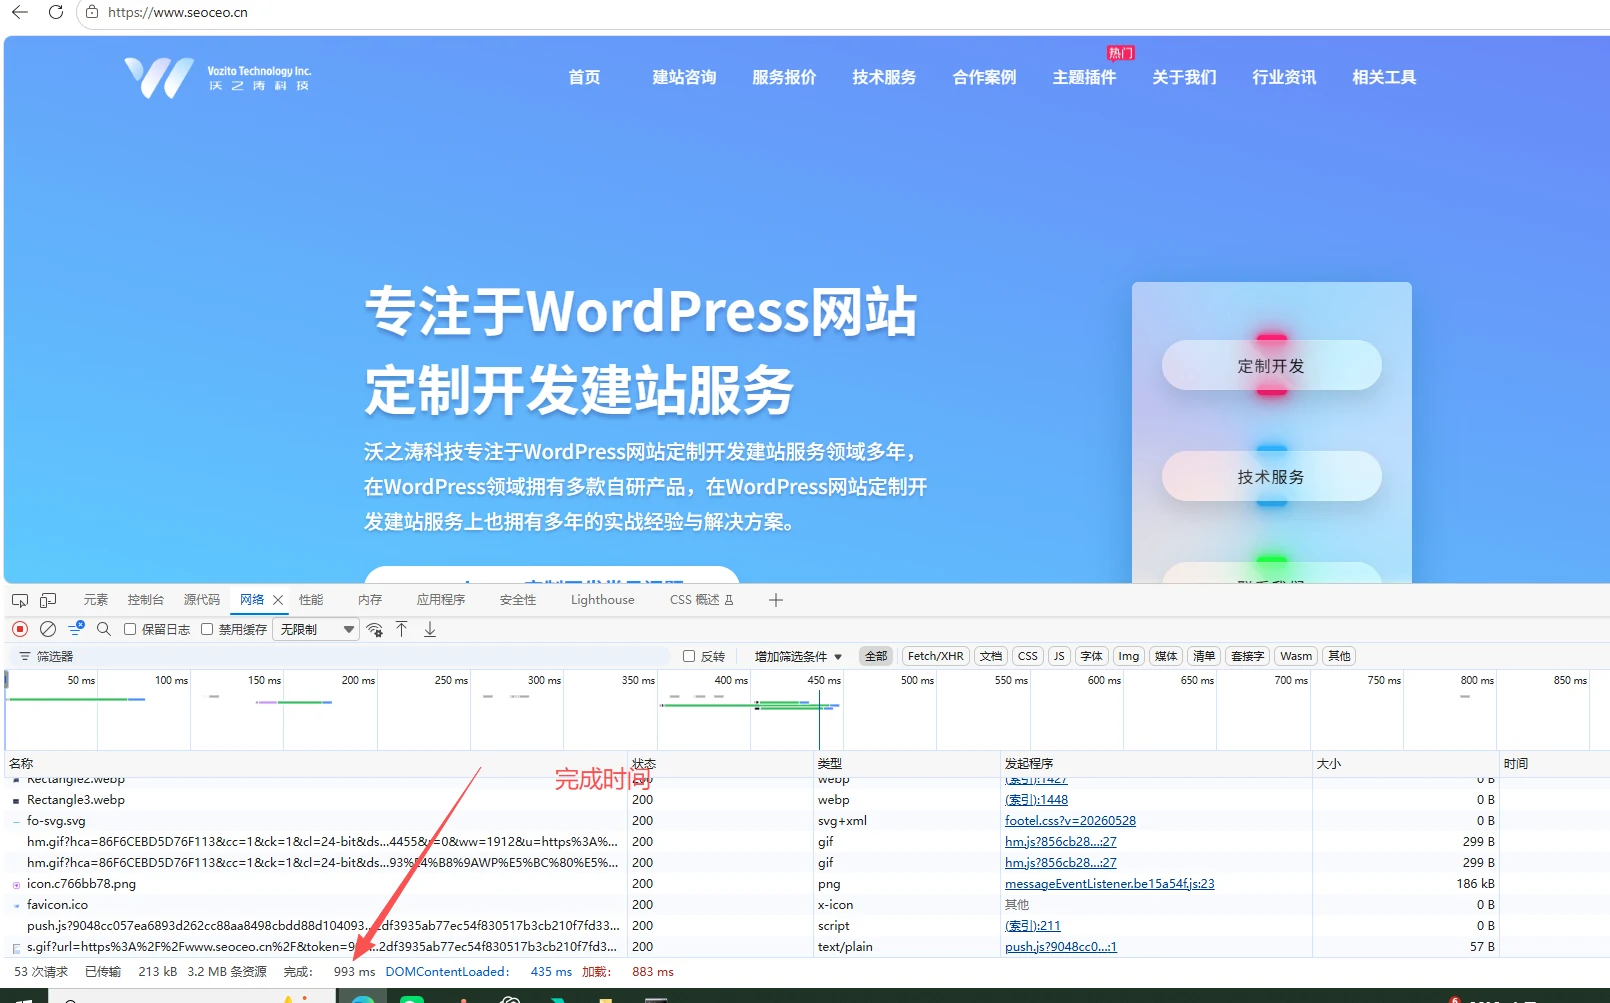Open 服务报价 navigation item

[x=784, y=77]
